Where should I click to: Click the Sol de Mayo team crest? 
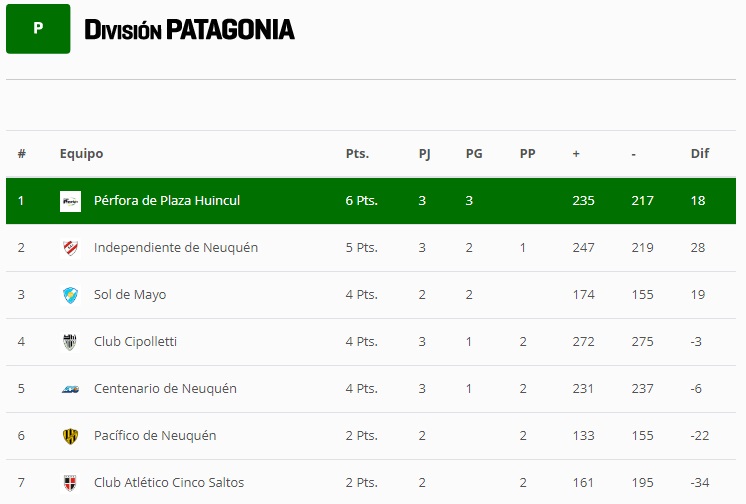click(70, 295)
